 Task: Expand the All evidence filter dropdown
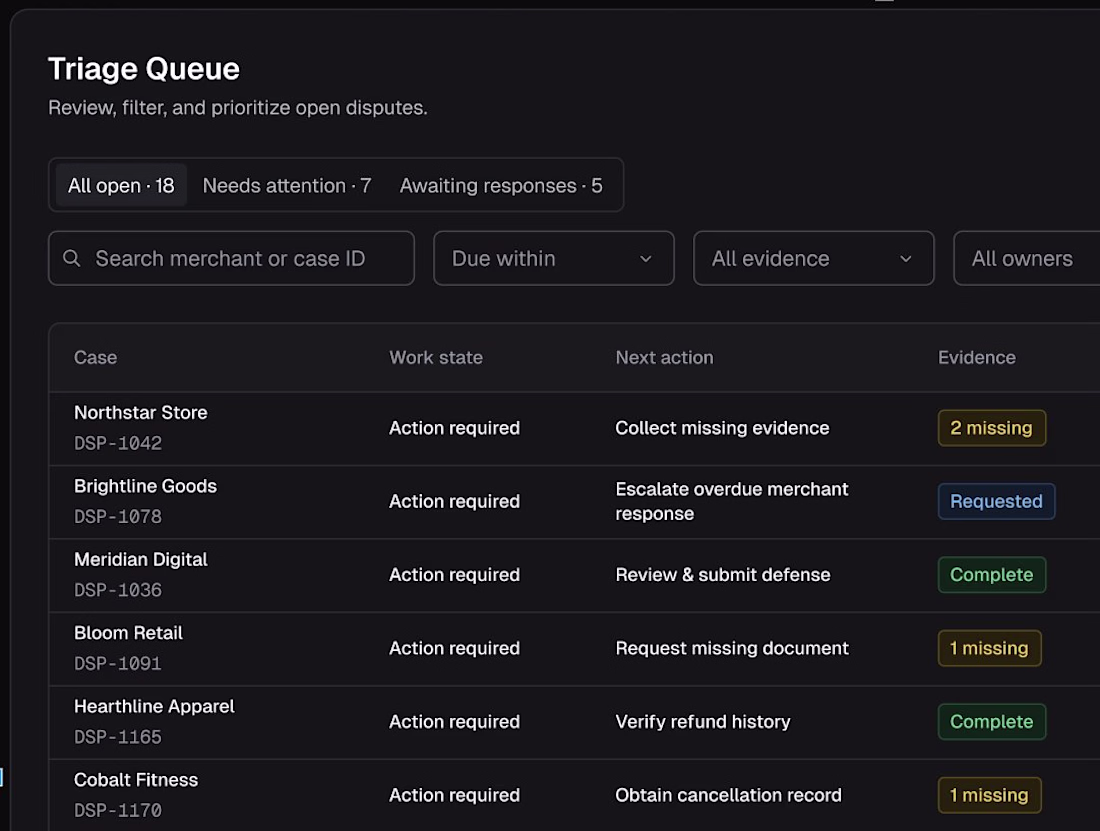pos(814,258)
